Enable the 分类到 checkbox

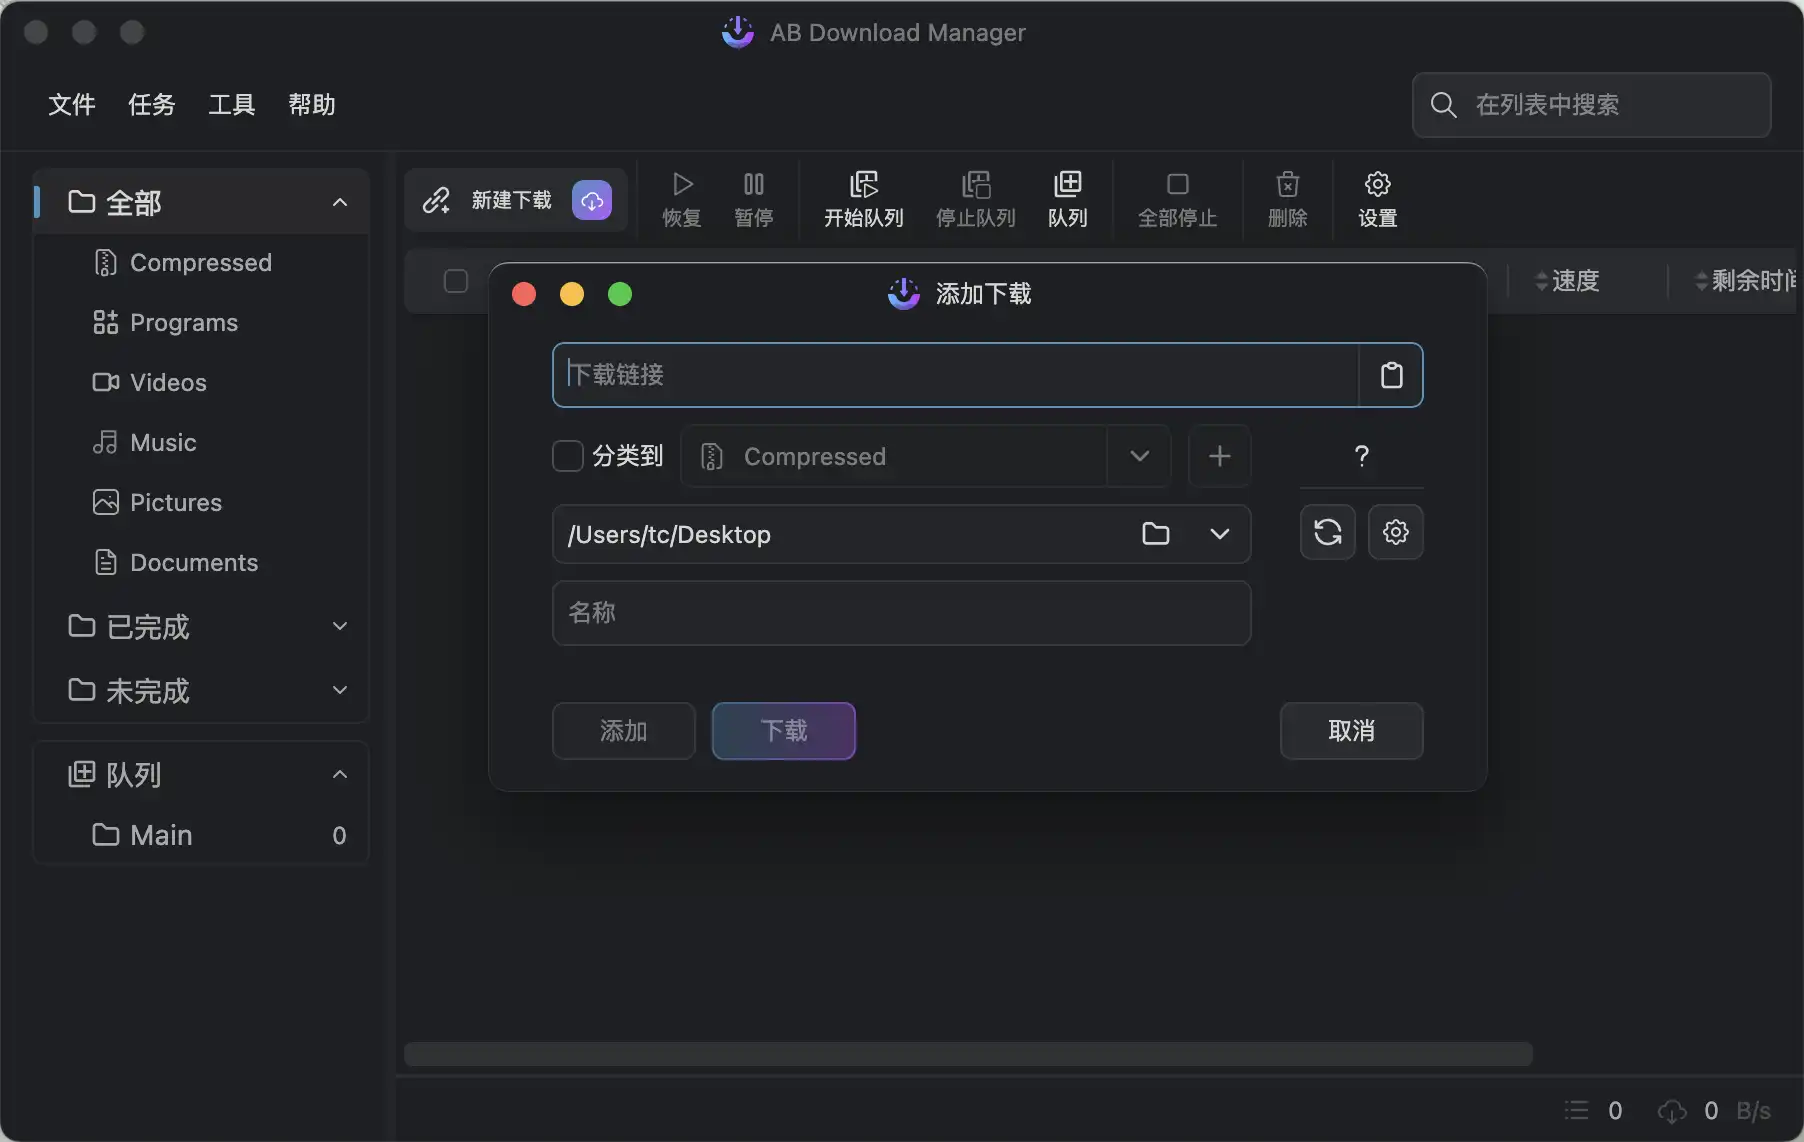[568, 456]
